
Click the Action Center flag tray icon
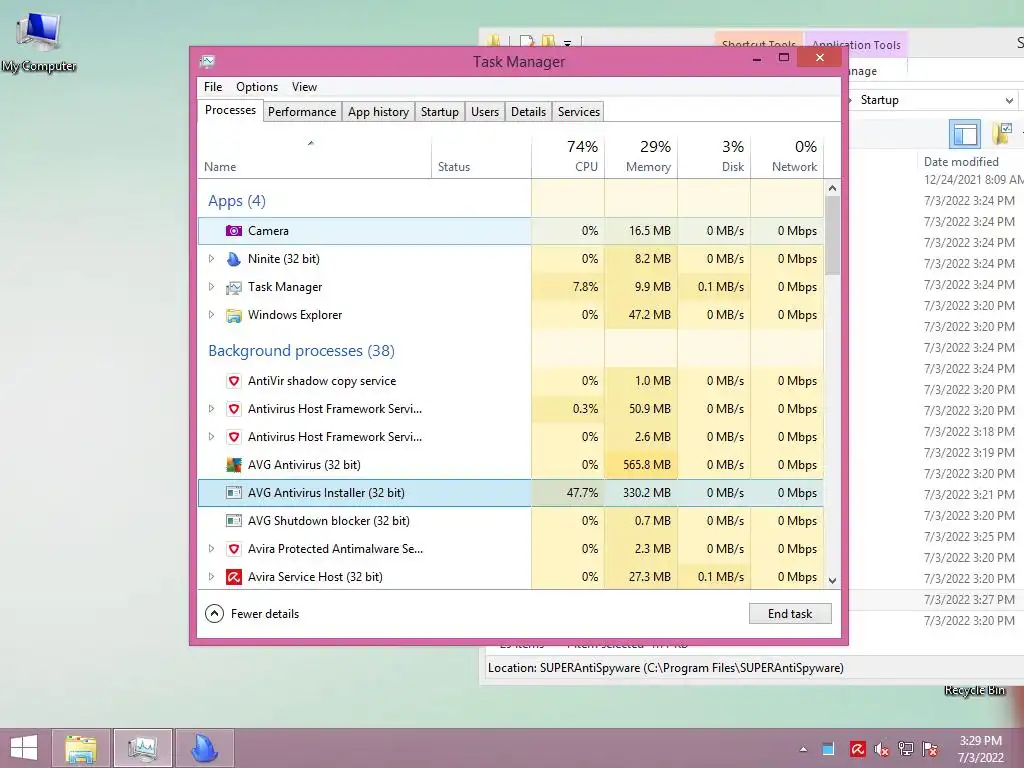[x=930, y=749]
